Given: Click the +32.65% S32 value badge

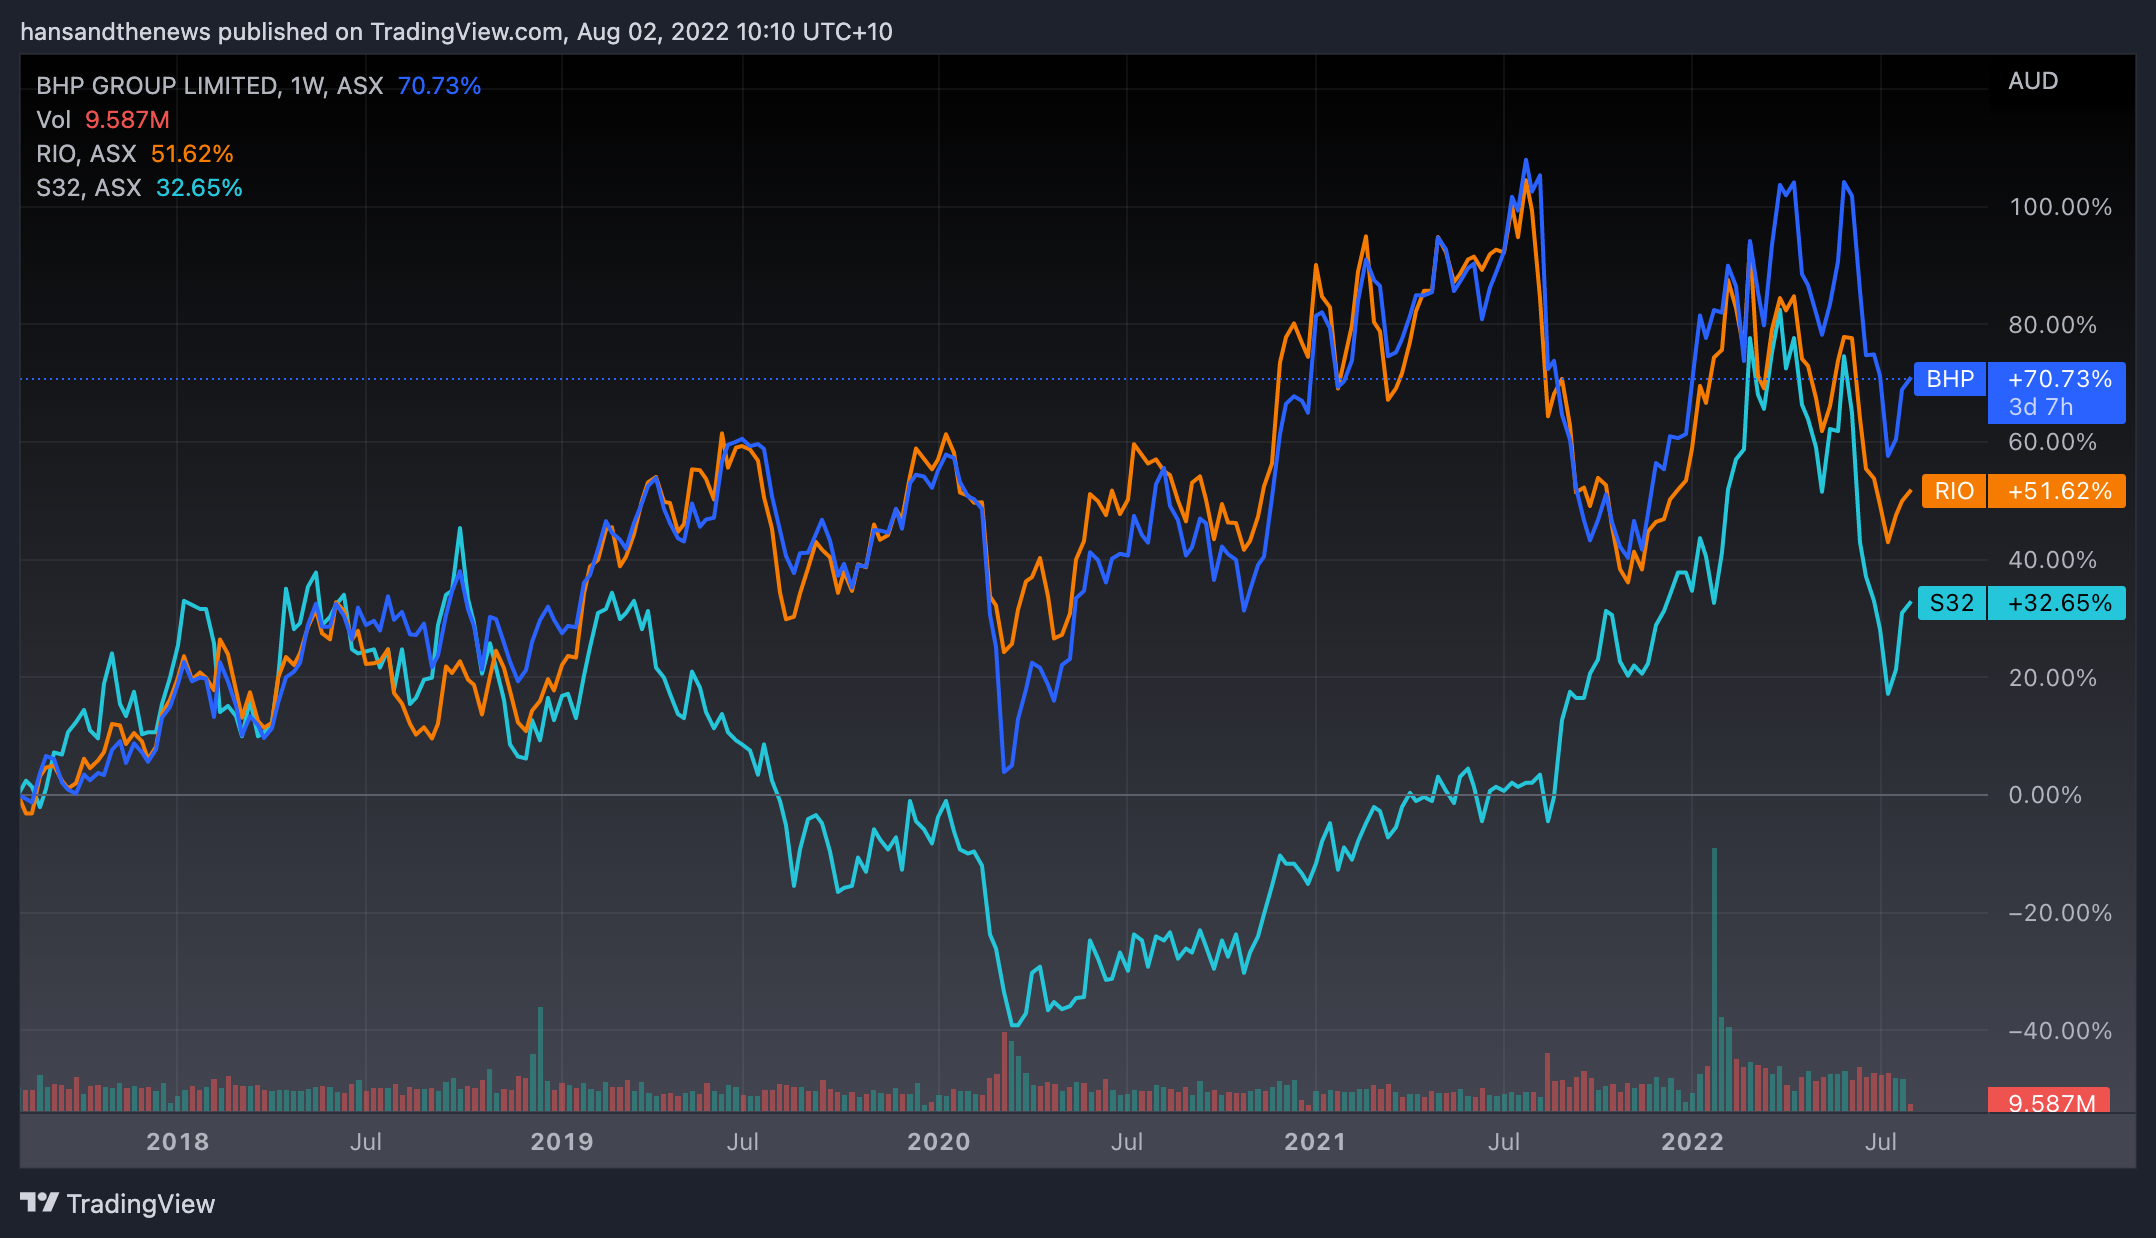Looking at the screenshot, I should click(x=2058, y=603).
